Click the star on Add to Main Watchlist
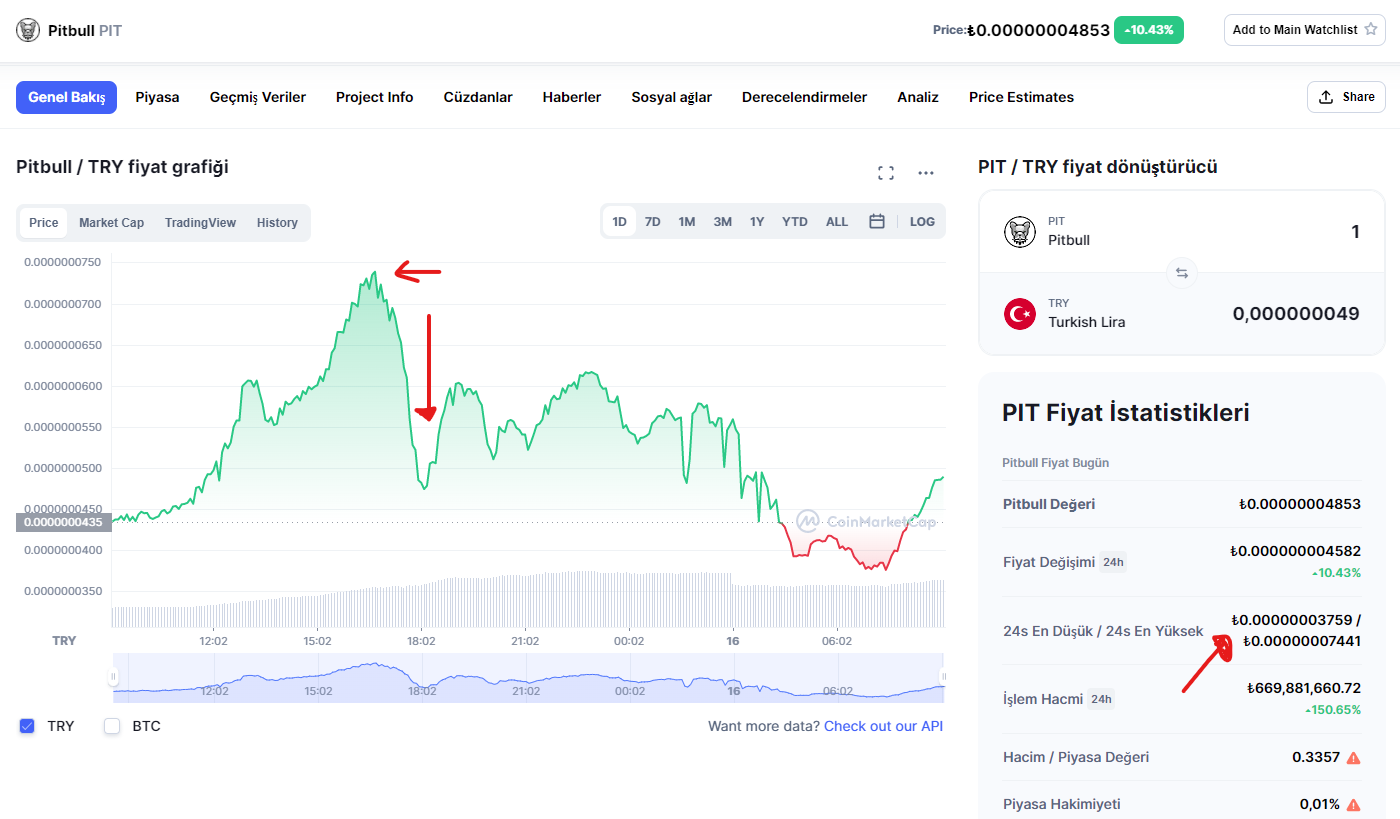The height and width of the screenshot is (819, 1400). pyautogui.click(x=1370, y=29)
